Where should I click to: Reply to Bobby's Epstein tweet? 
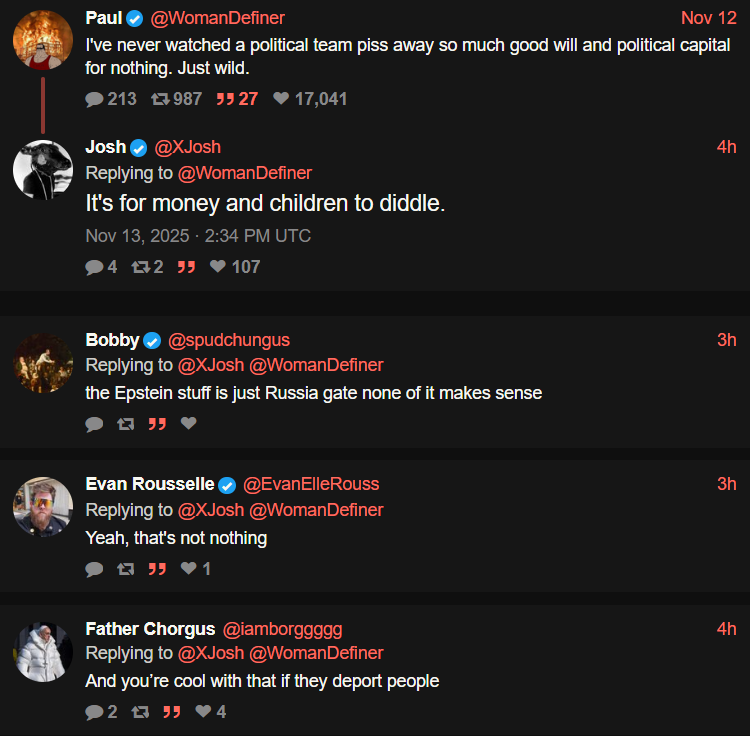pos(95,424)
